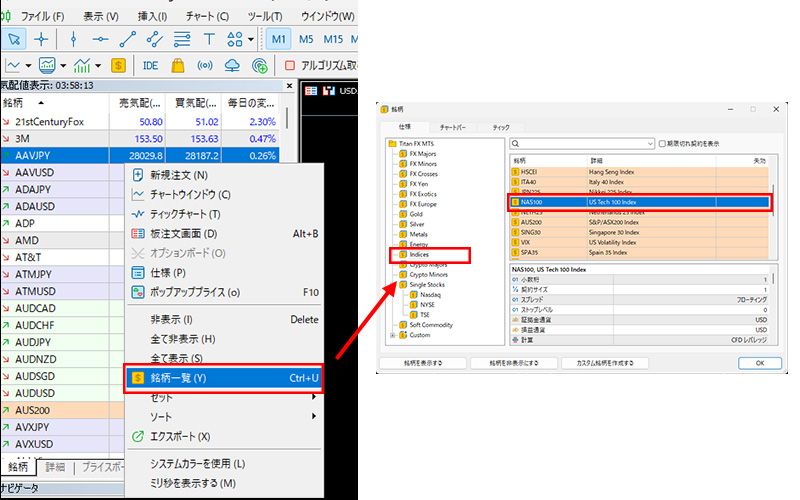Toggle the アルゴリズム取引 button
The width and height of the screenshot is (800, 500).
[321, 65]
